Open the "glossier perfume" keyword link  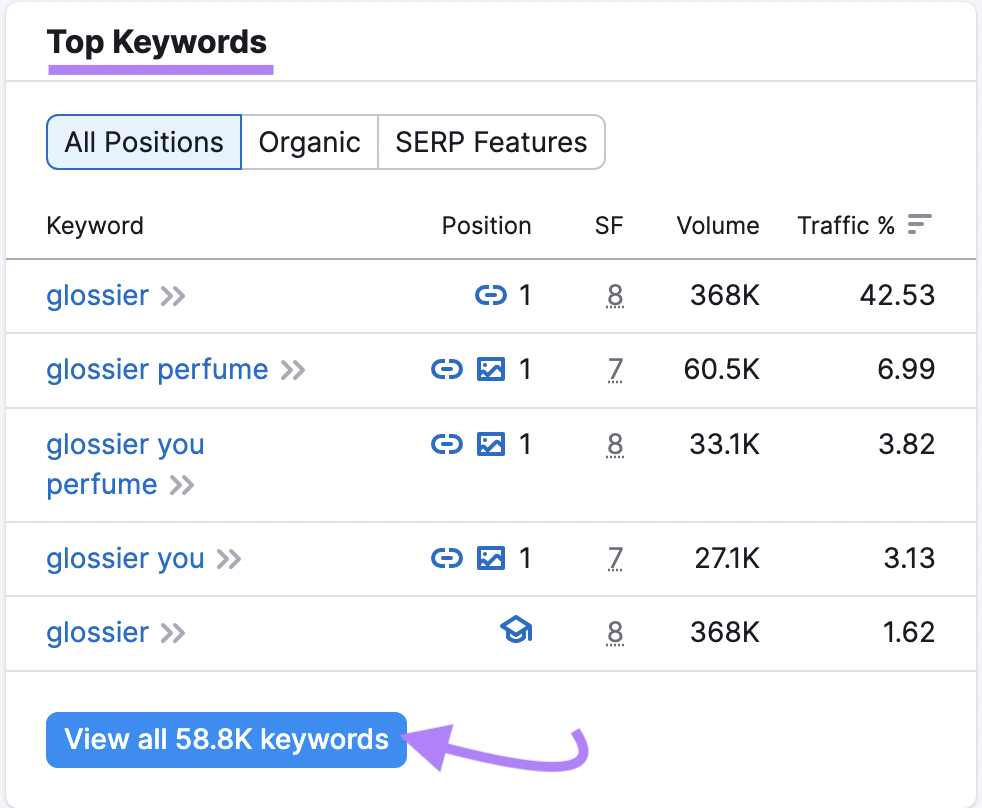point(157,369)
